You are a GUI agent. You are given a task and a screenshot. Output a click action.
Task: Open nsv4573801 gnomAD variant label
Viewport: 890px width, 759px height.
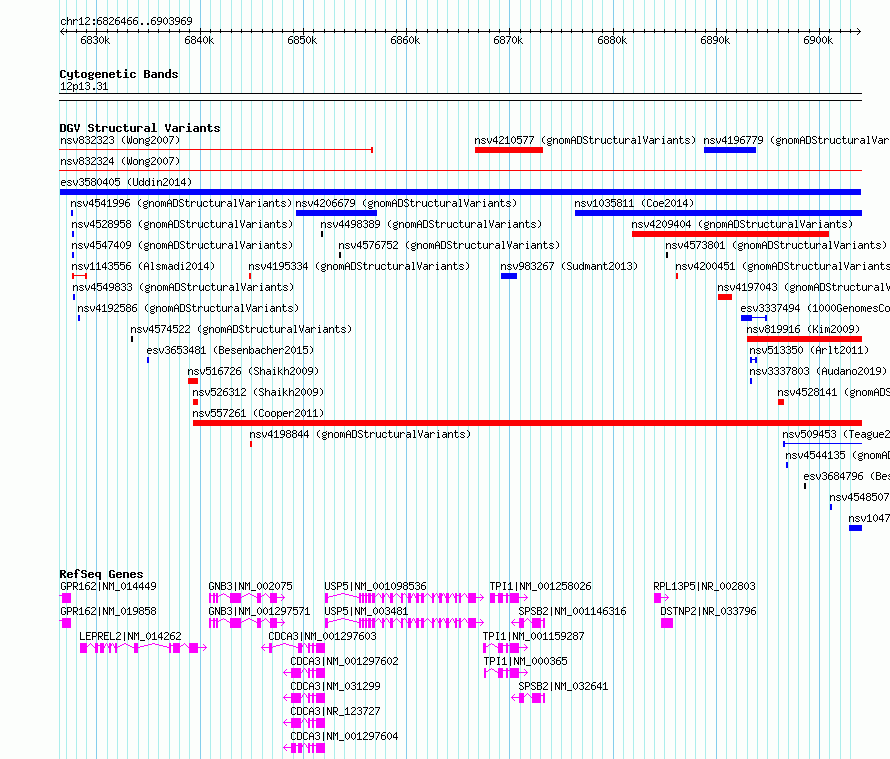point(776,245)
